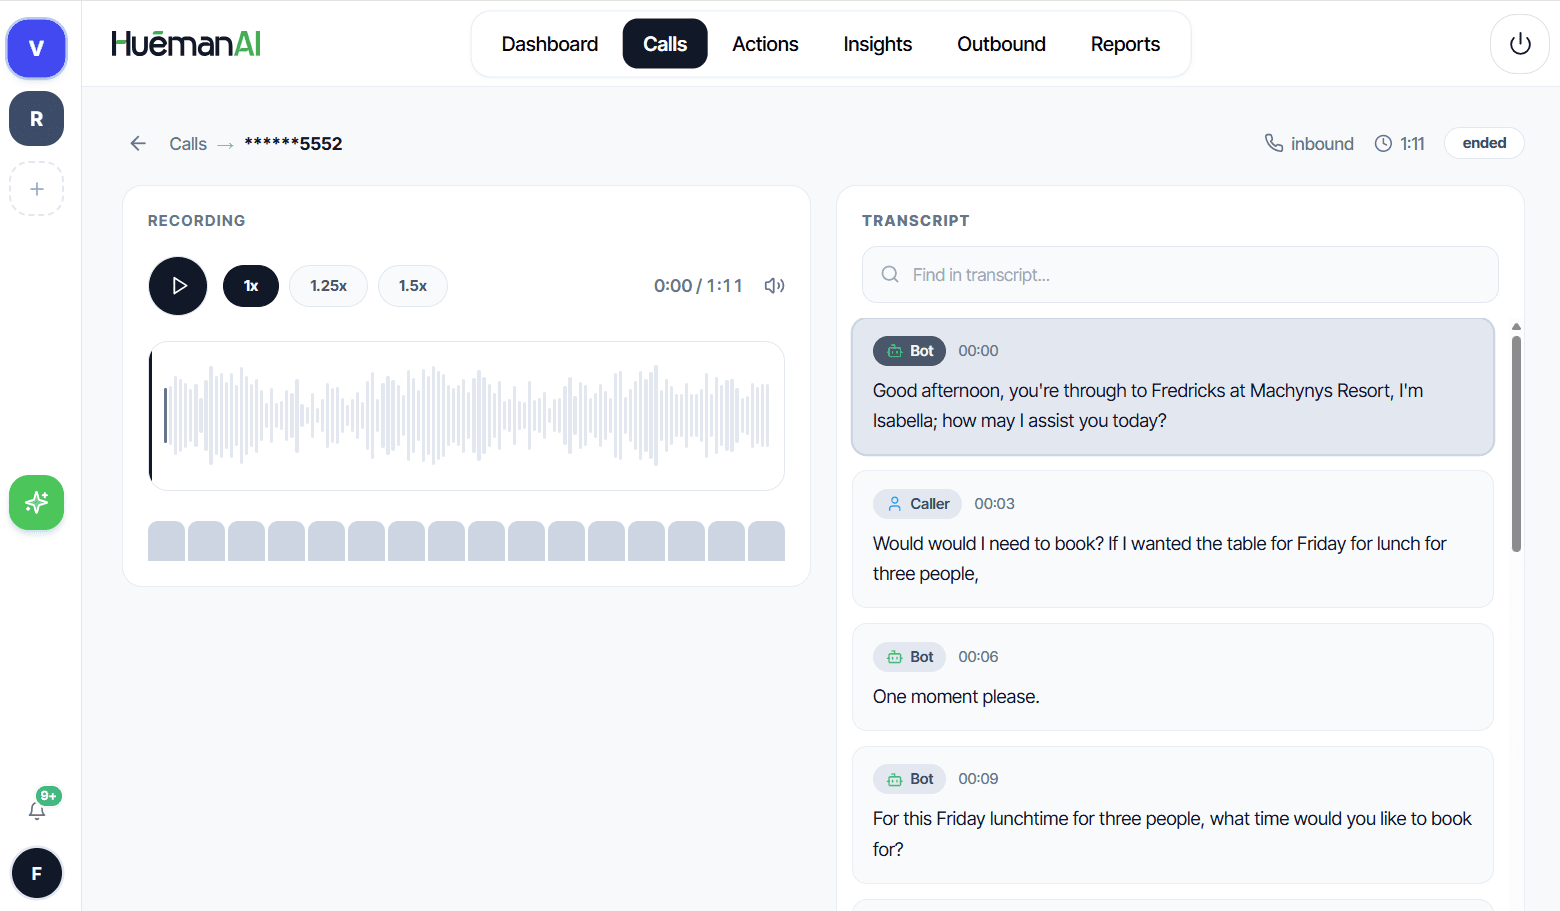Select the 'One moment please' Bot message
Screen dimensions: 1560x911
1173,677
